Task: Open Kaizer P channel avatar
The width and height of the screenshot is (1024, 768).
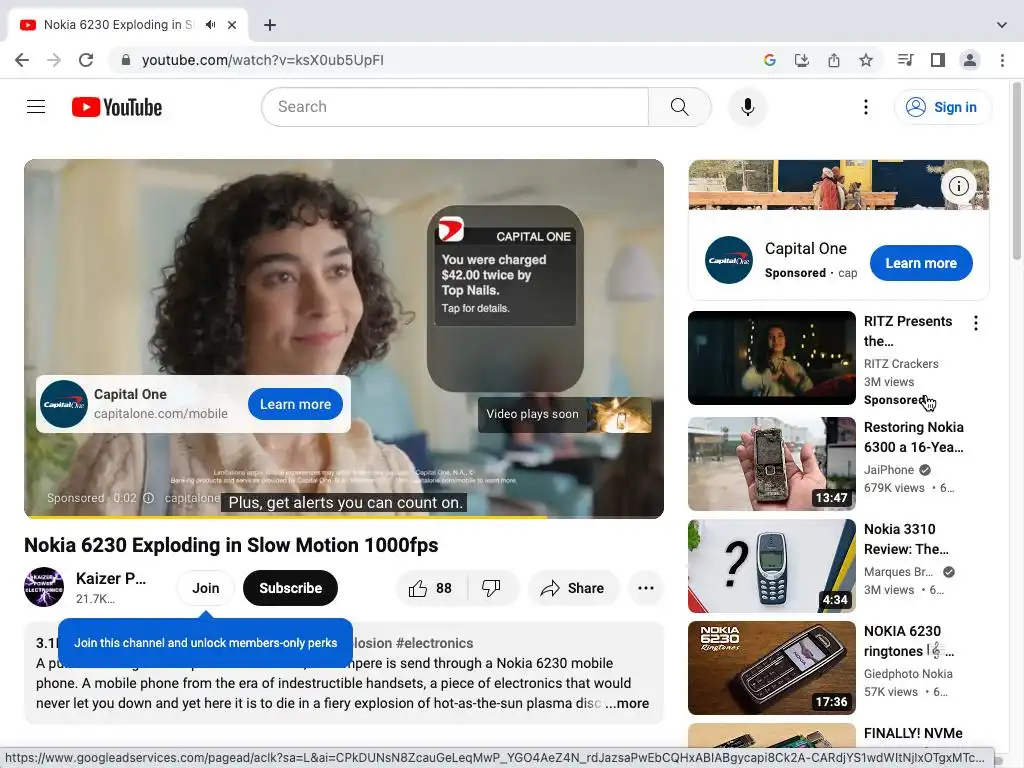Action: (x=44, y=587)
